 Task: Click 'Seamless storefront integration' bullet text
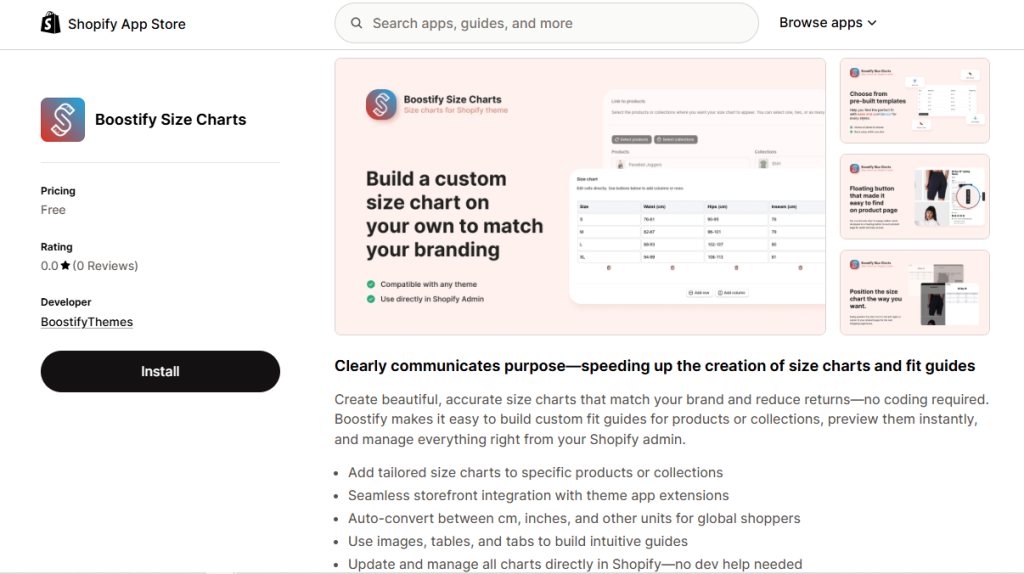click(x=538, y=495)
